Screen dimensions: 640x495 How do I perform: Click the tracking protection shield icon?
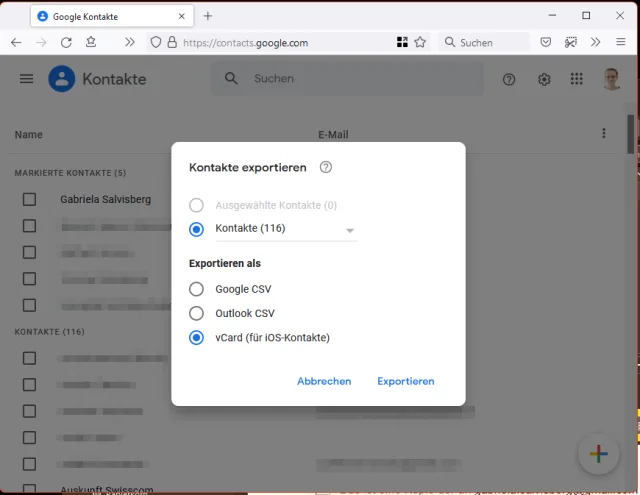[156, 42]
